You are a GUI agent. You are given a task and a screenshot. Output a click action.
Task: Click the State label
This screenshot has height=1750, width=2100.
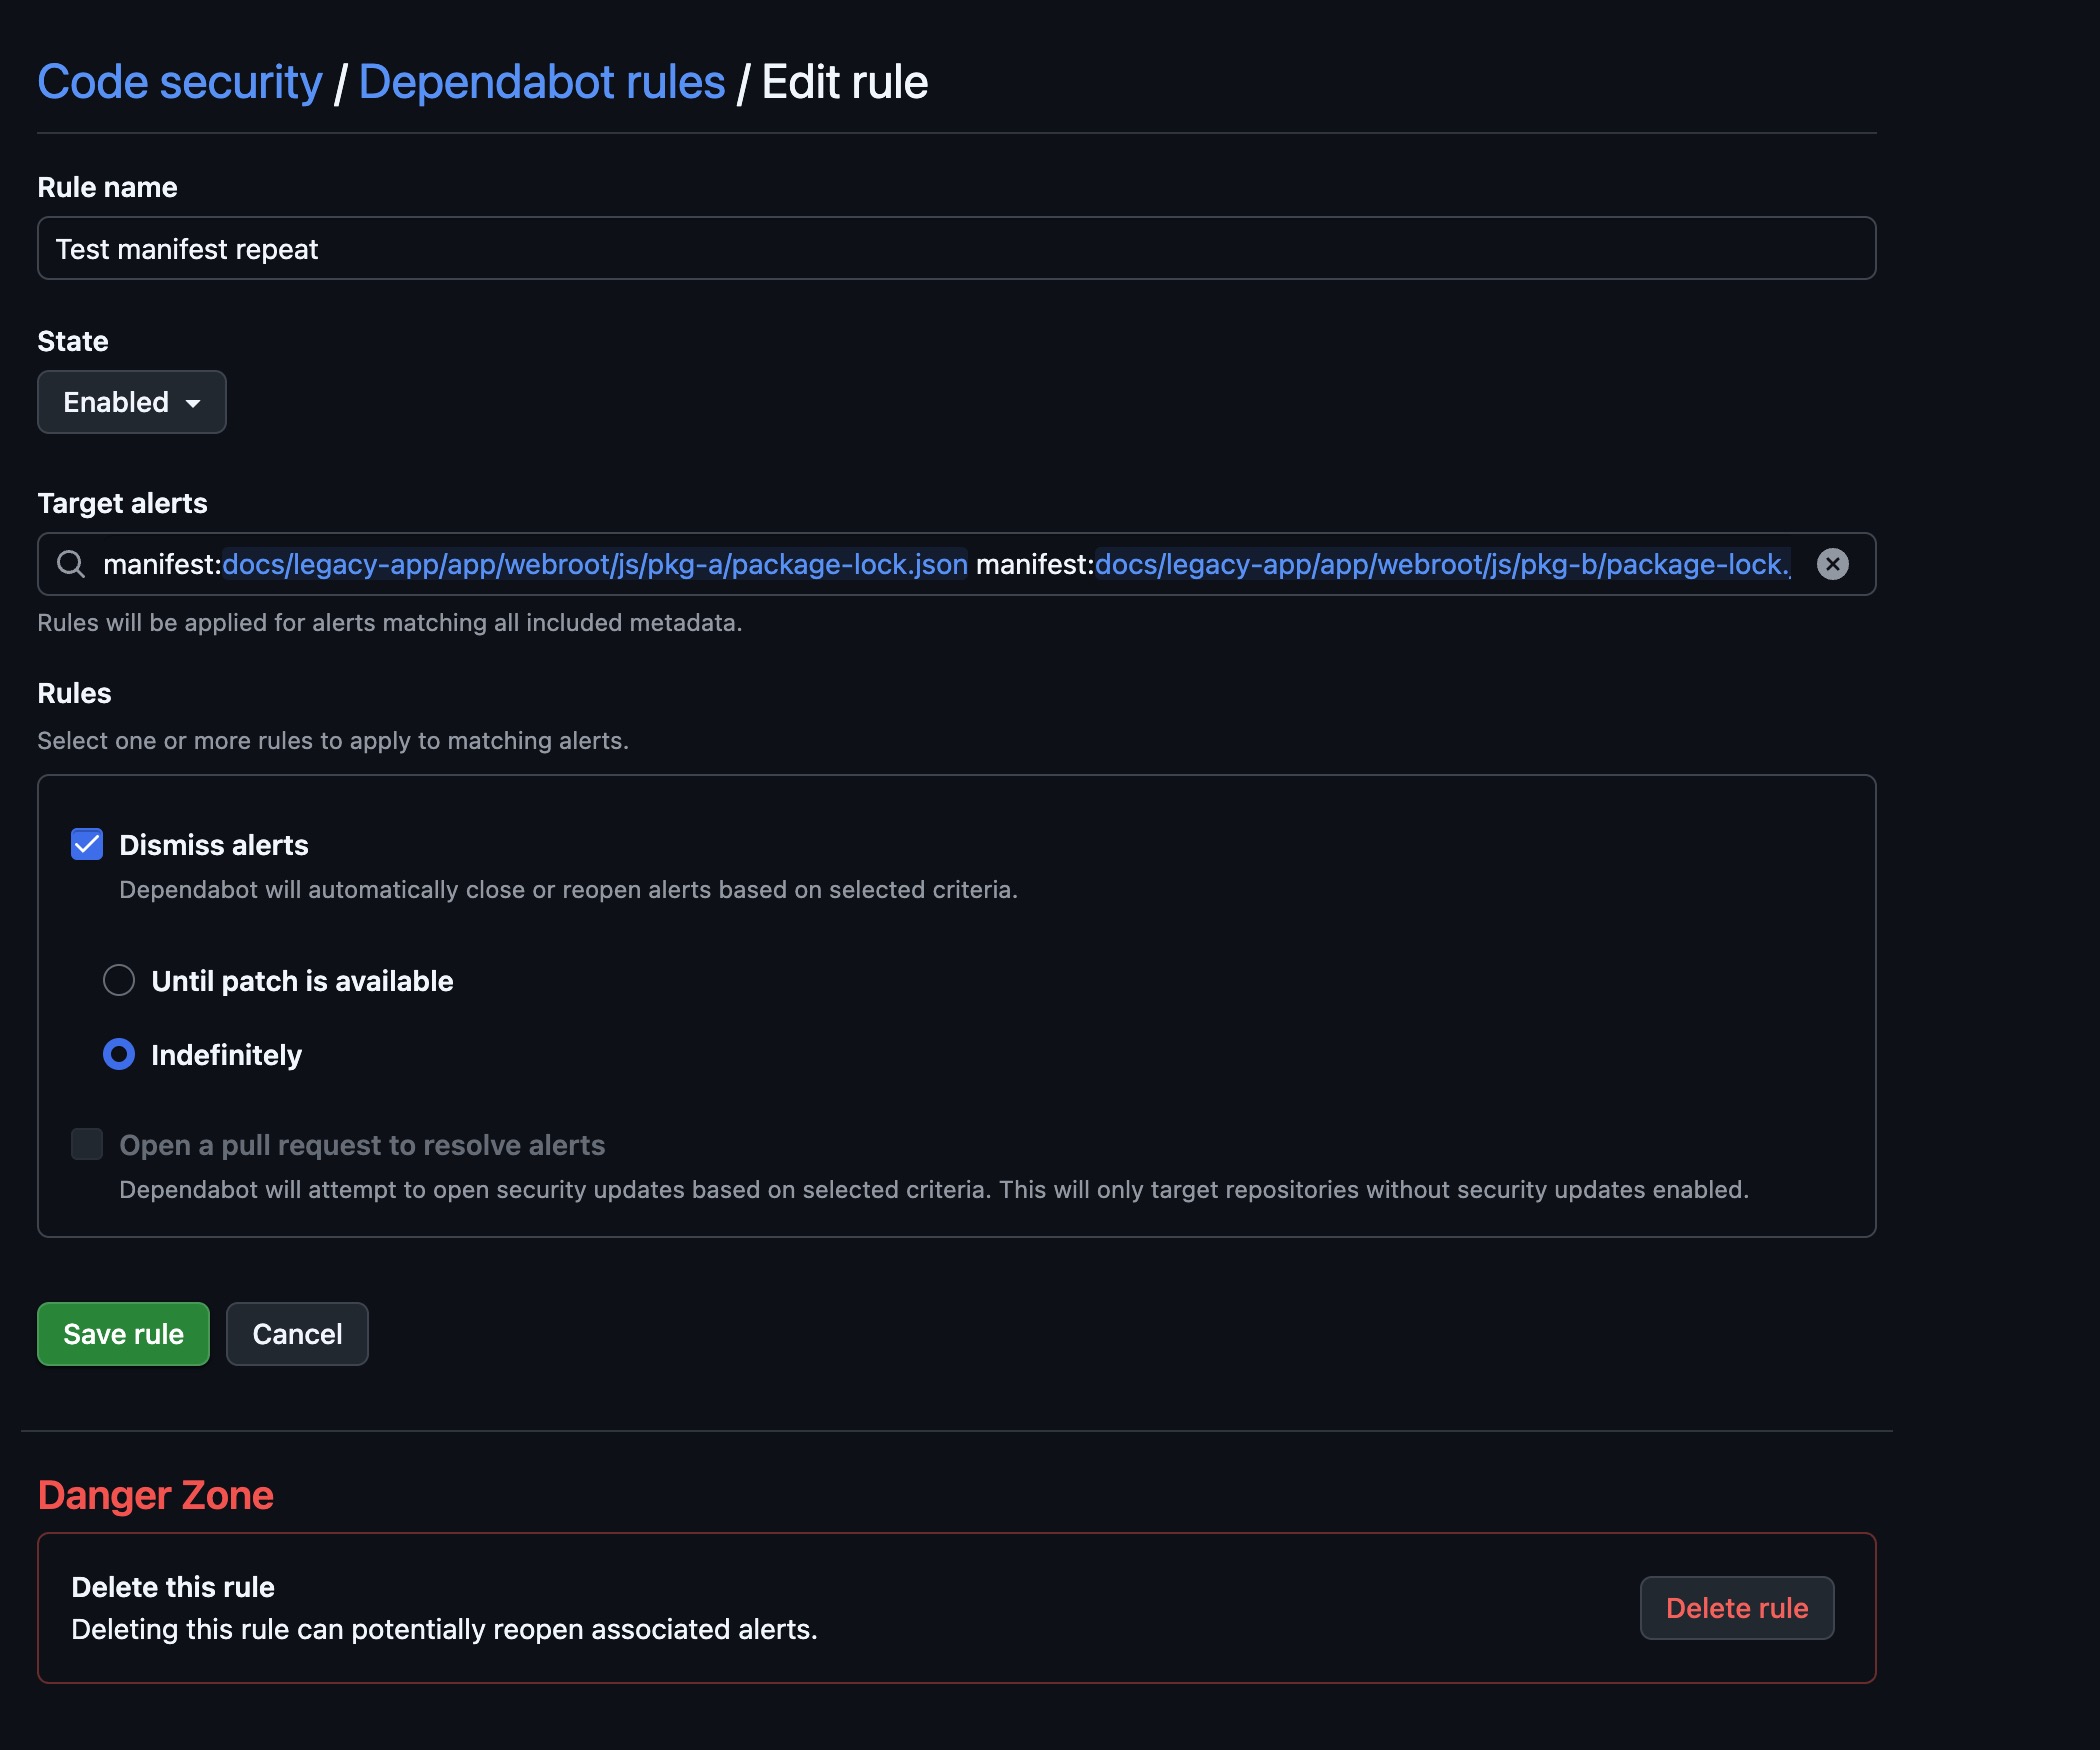click(x=73, y=341)
